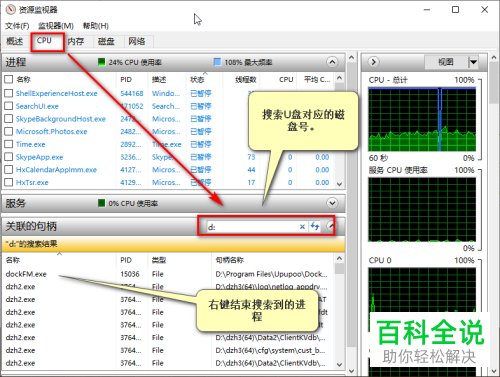Click the 服务 CPU 使用率 graph

(422, 209)
